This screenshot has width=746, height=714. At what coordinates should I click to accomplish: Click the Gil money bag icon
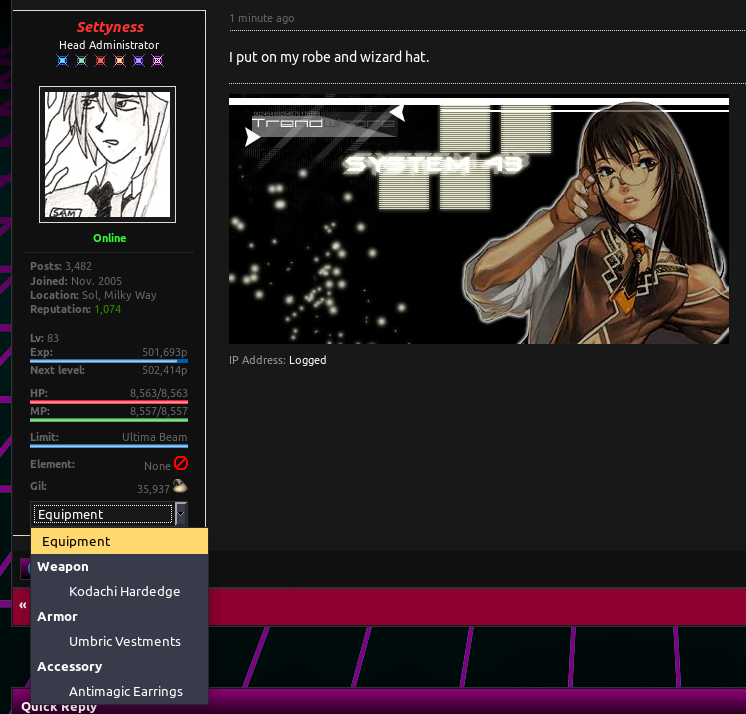pos(180,486)
